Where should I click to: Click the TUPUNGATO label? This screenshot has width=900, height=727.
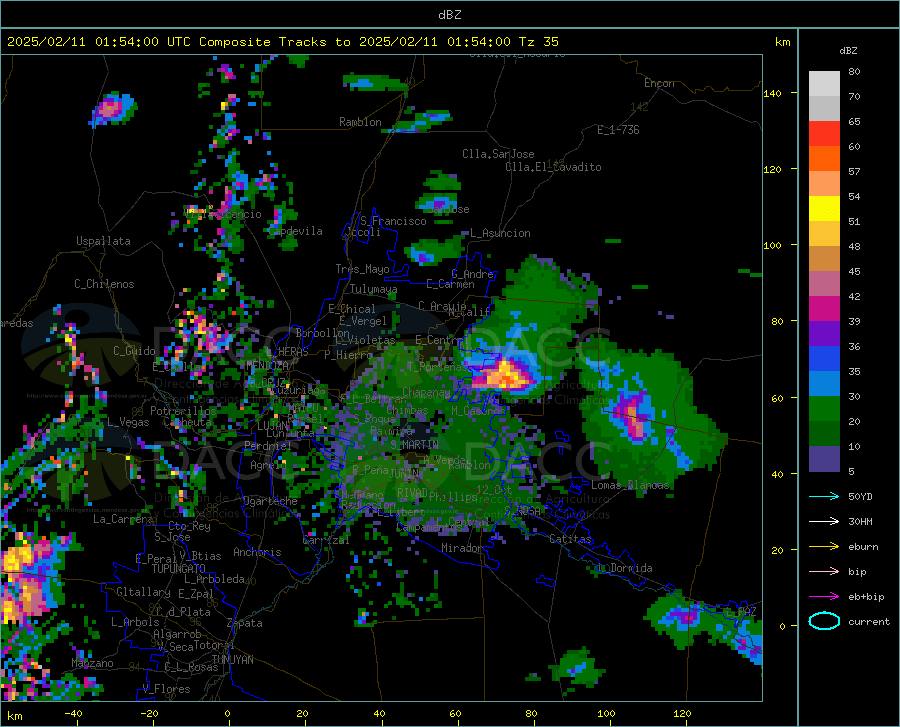tap(179, 569)
